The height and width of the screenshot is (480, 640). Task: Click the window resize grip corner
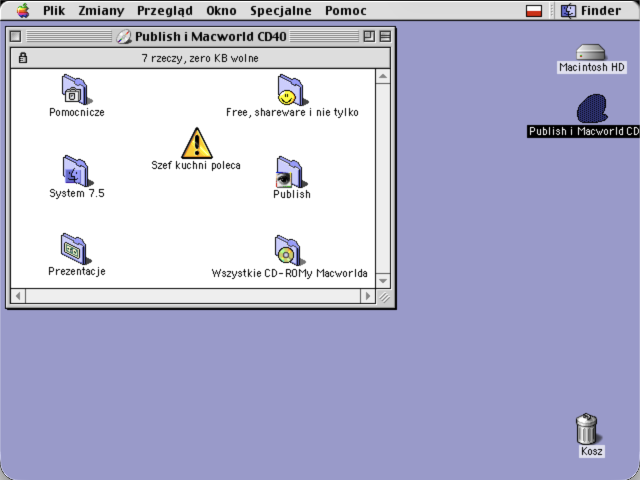click(x=384, y=297)
